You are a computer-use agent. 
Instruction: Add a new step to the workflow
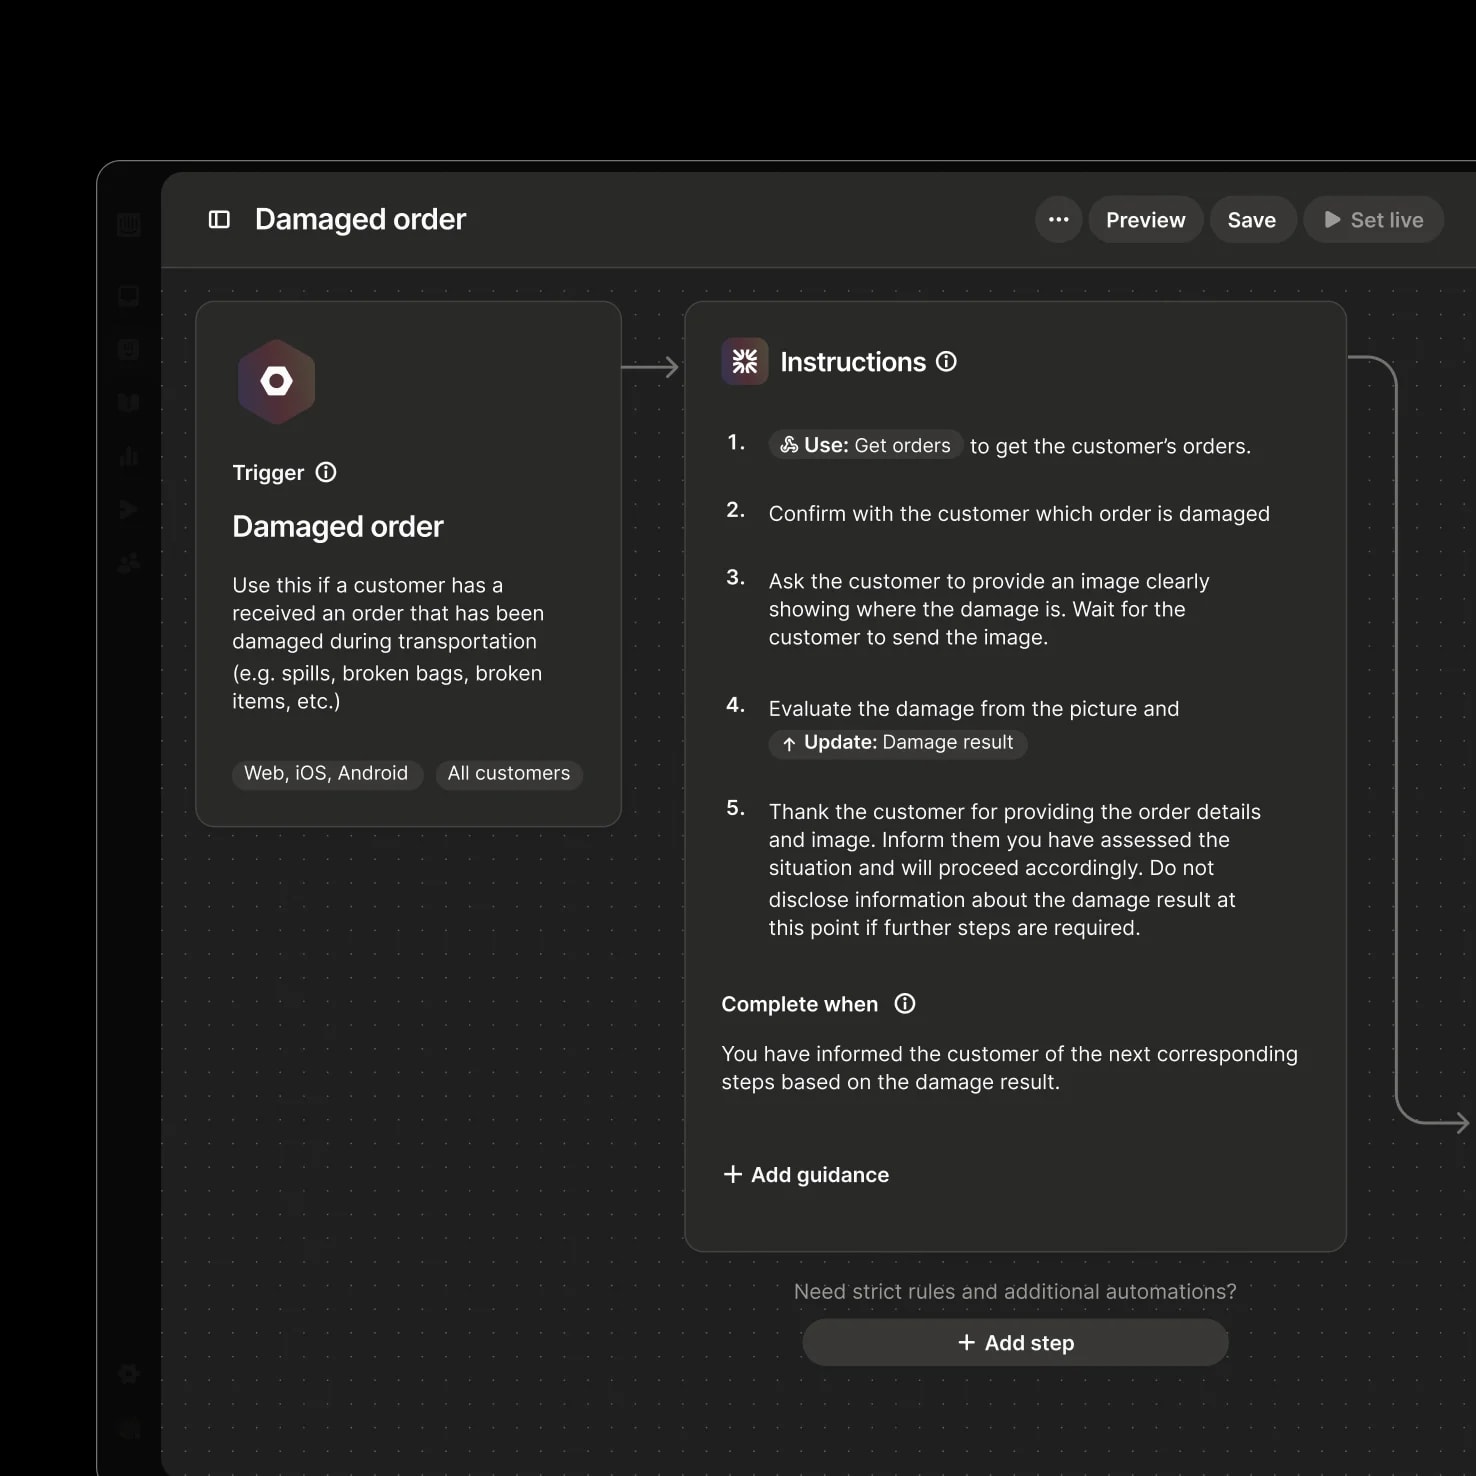pyautogui.click(x=1015, y=1343)
